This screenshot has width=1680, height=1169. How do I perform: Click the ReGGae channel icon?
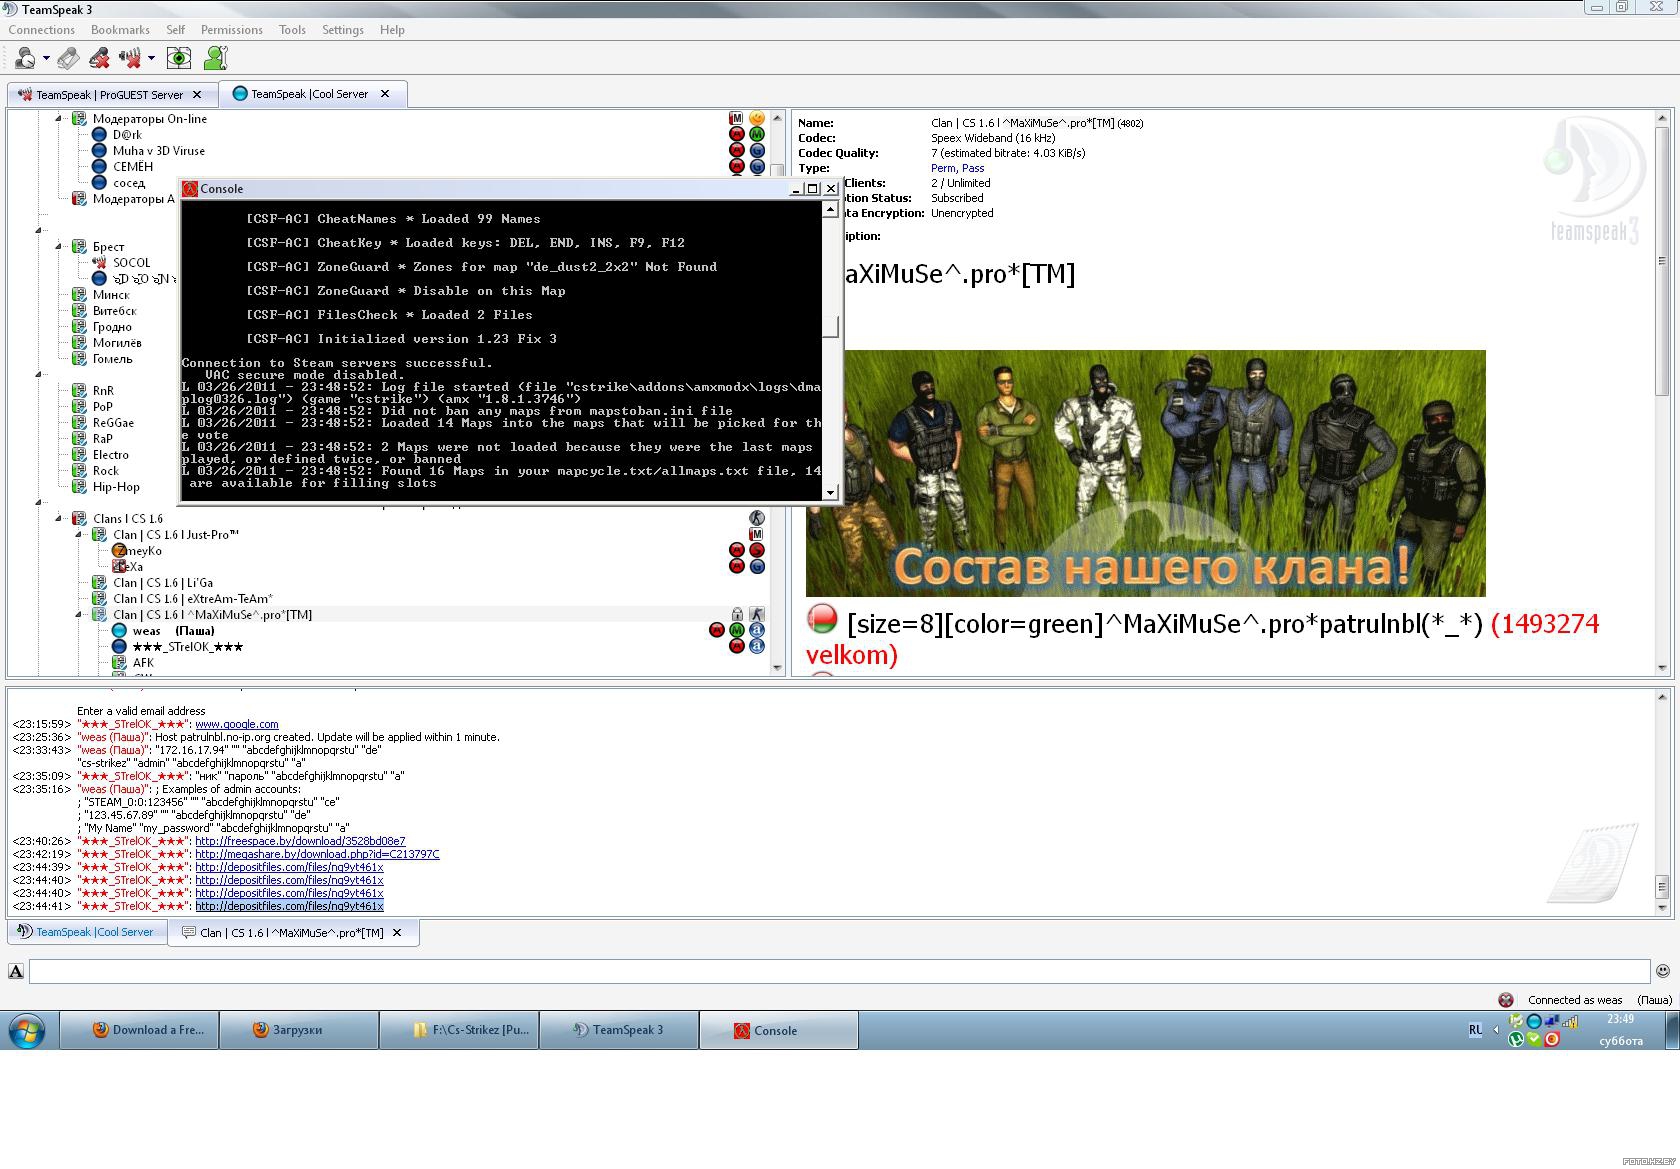tap(79, 423)
